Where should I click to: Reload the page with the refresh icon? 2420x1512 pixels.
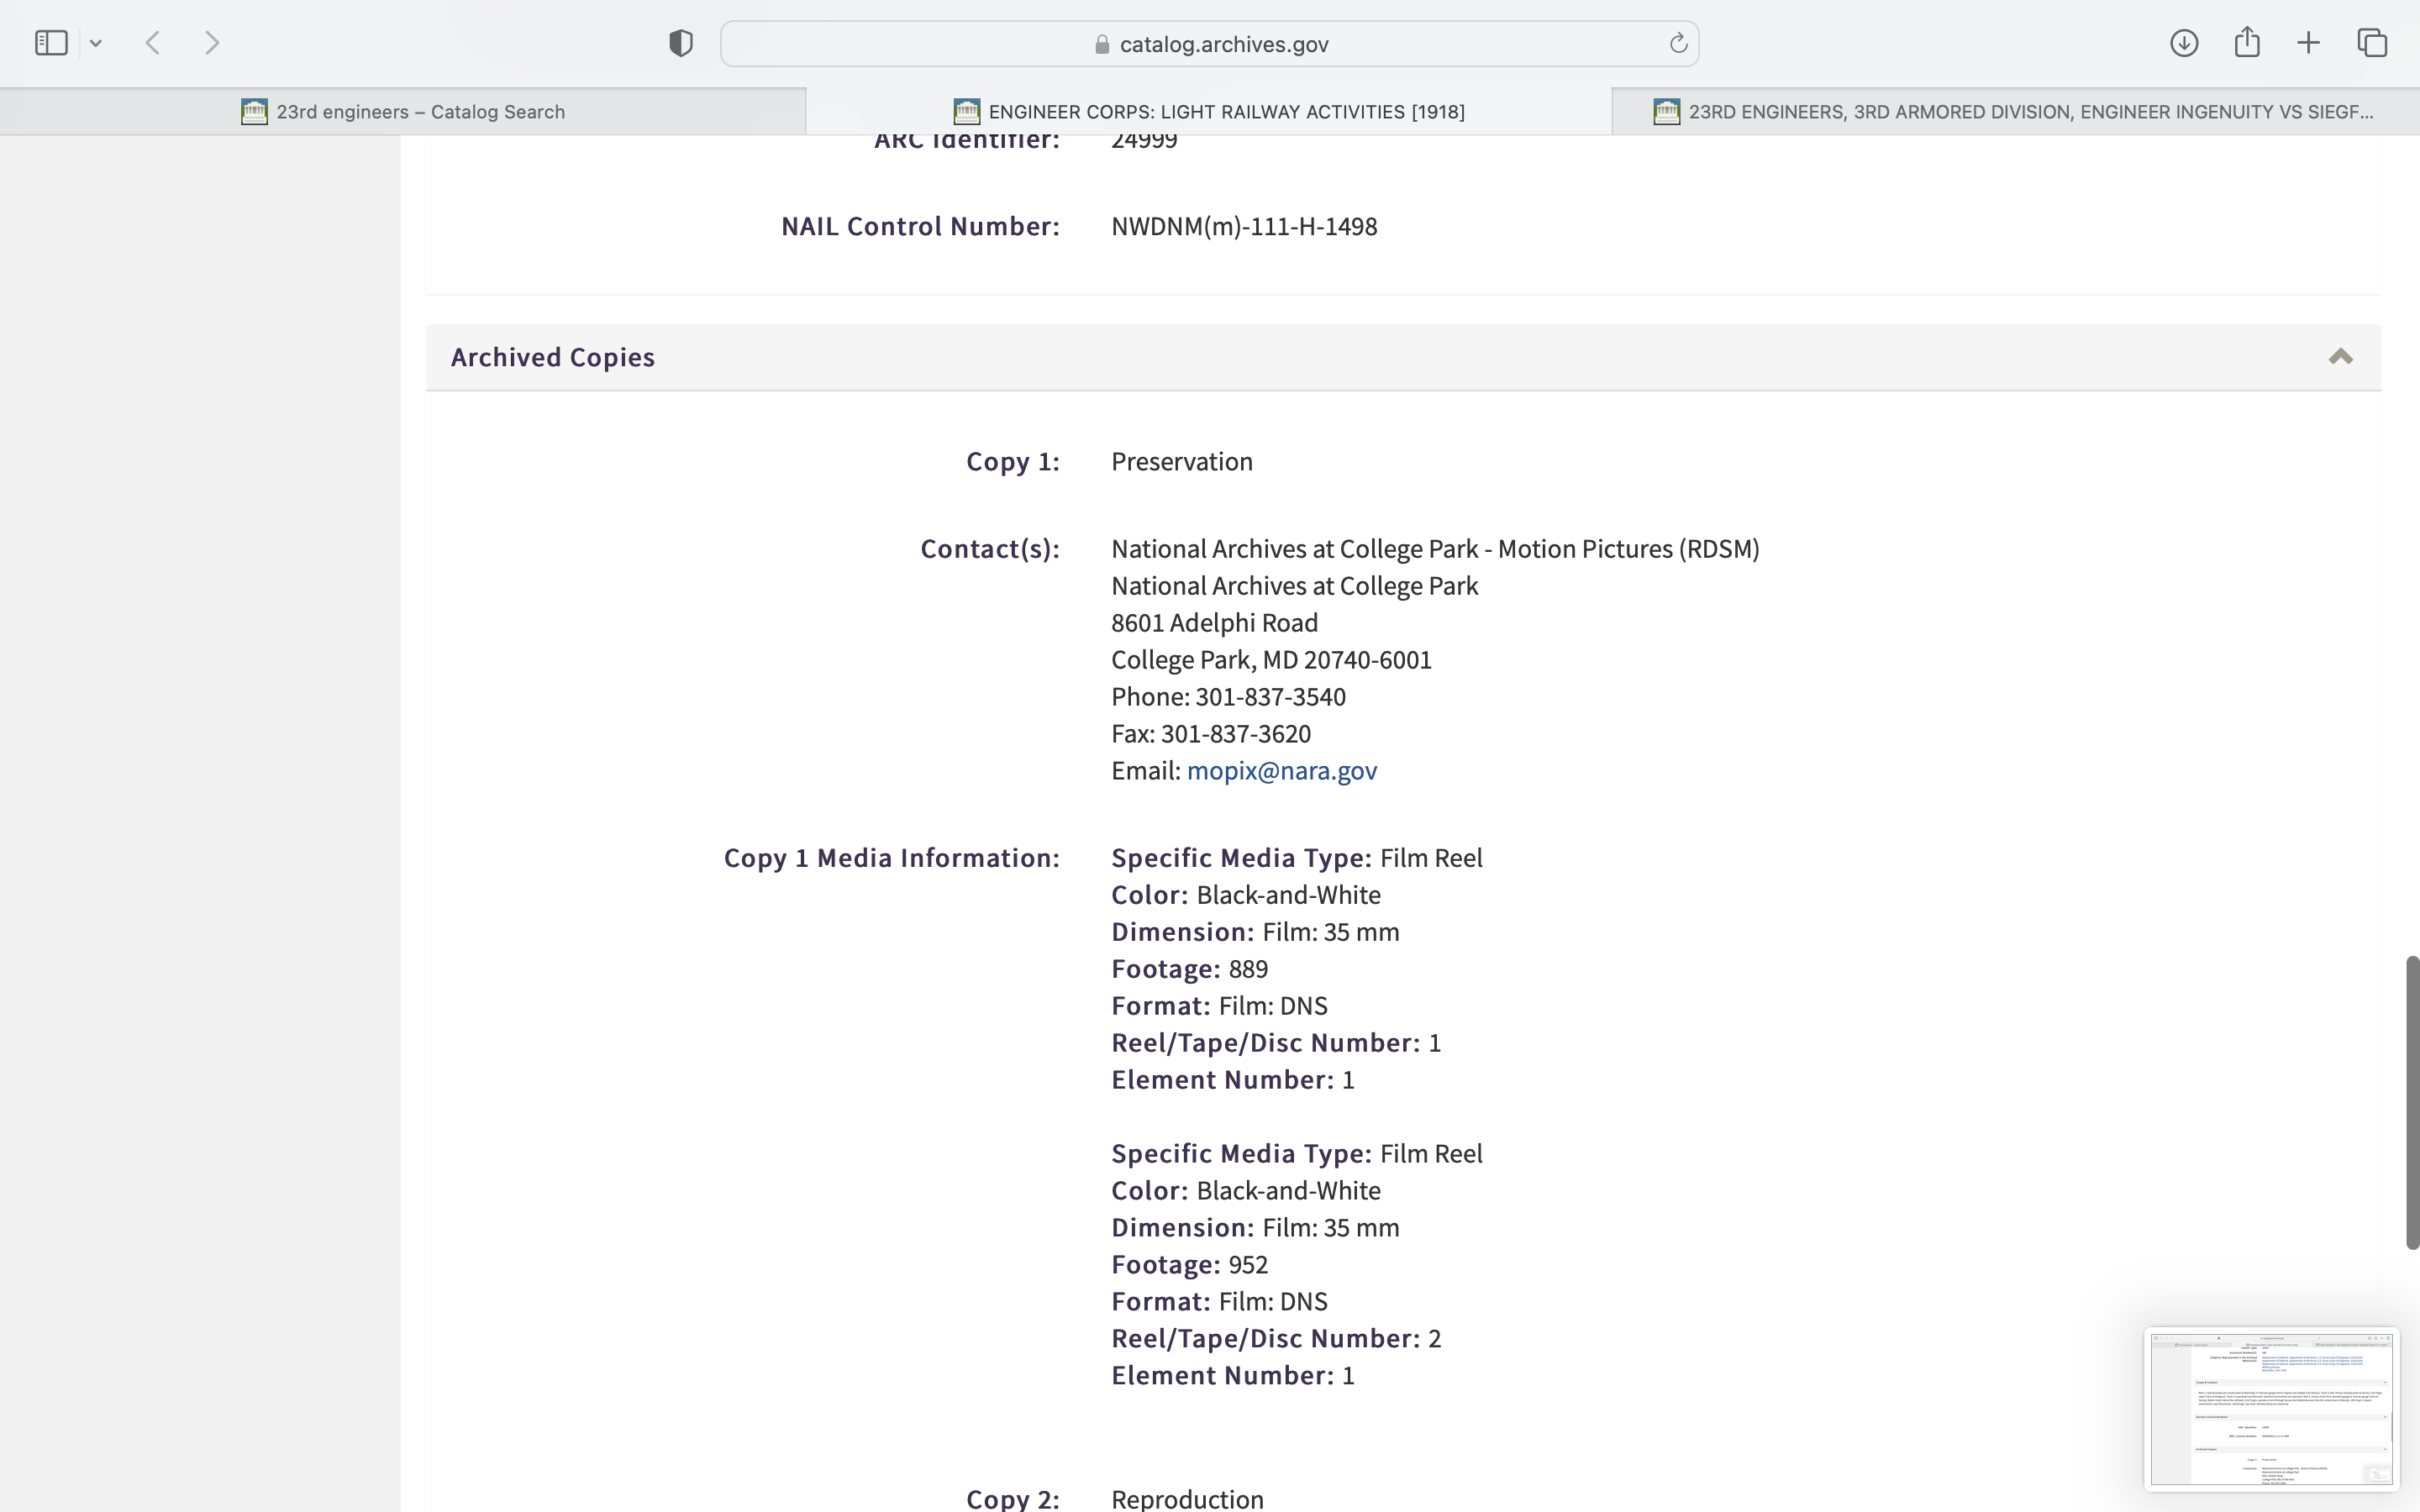click(x=1678, y=43)
